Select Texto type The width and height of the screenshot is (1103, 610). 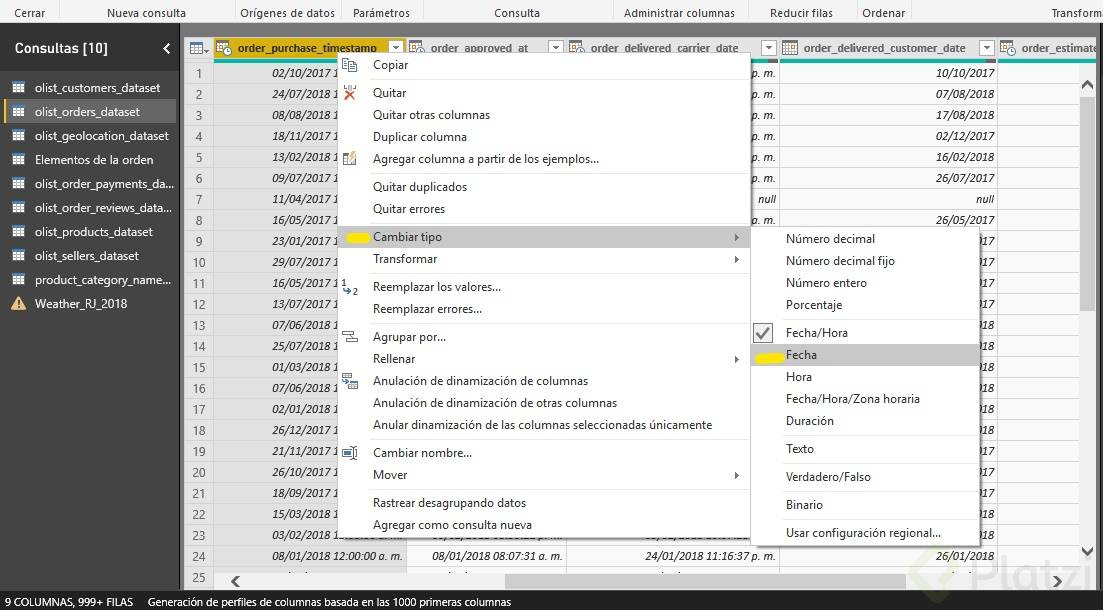click(x=800, y=448)
